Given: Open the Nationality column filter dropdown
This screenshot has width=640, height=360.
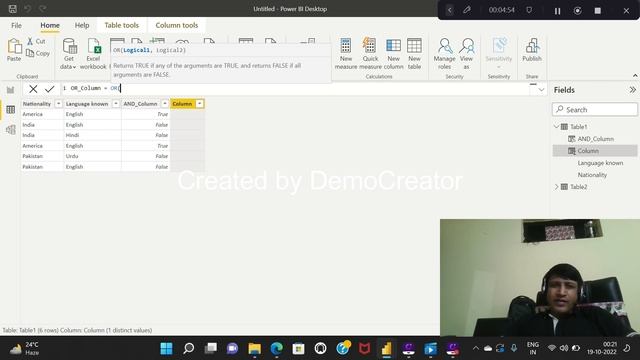Looking at the screenshot, I should (58, 104).
